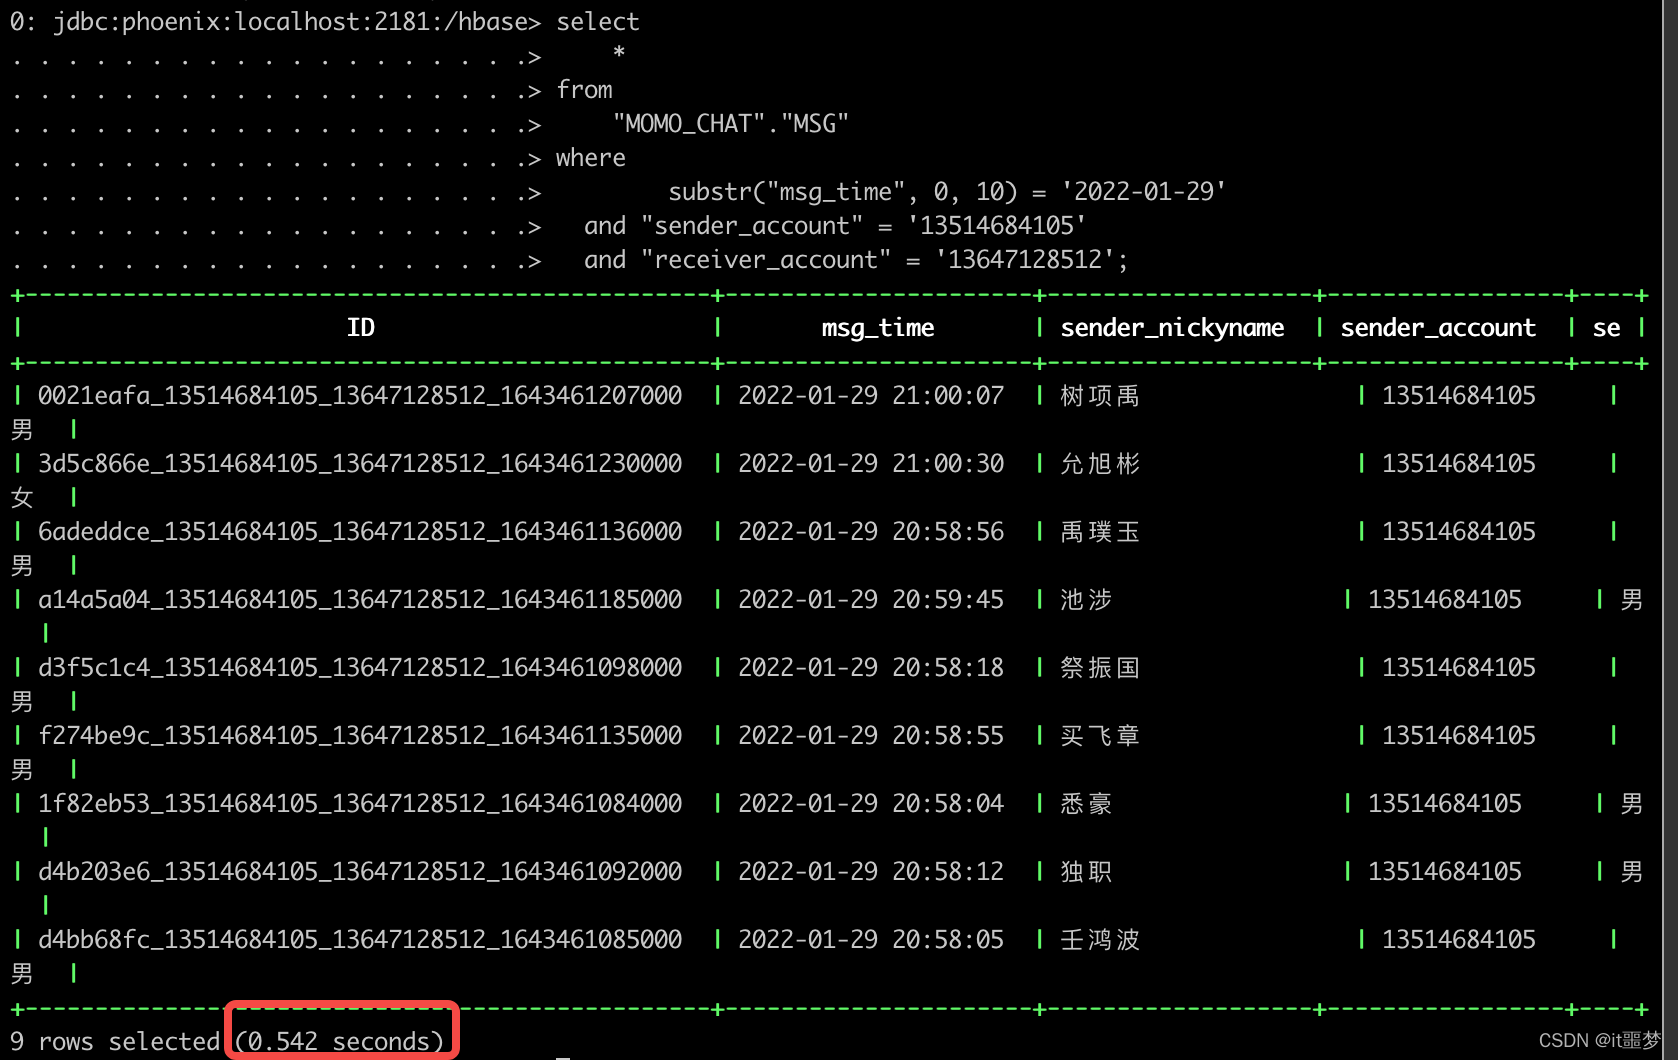Click ID starting with 3d5c866e
1678x1060 pixels.
click(x=360, y=464)
